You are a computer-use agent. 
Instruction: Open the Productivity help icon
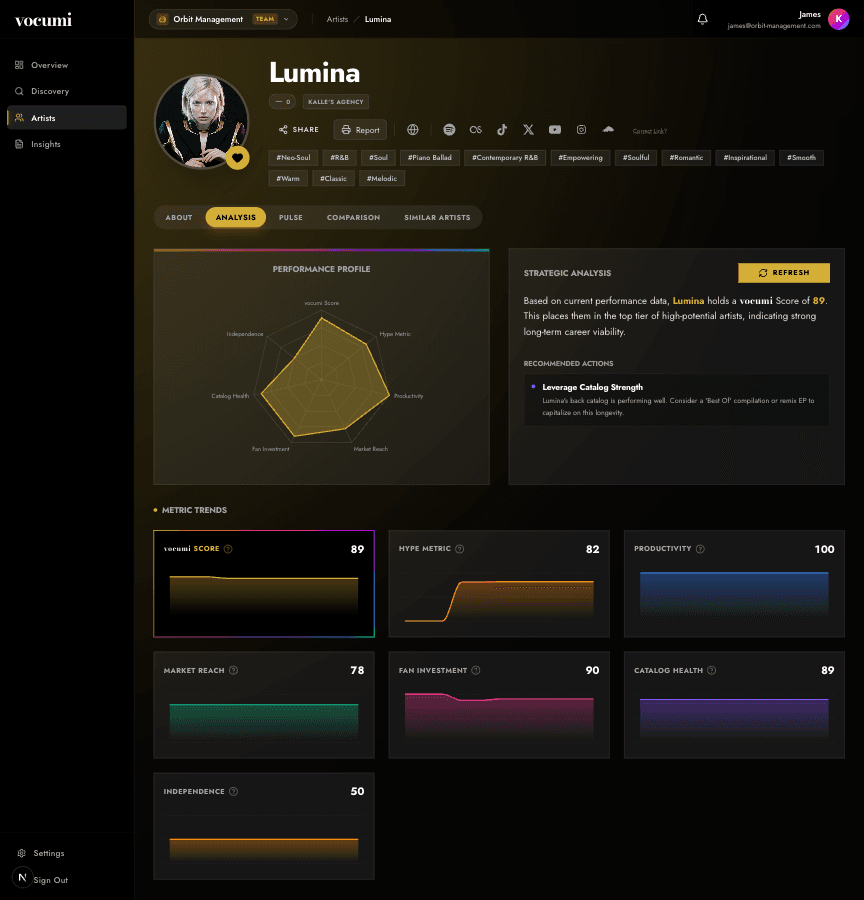[700, 549]
